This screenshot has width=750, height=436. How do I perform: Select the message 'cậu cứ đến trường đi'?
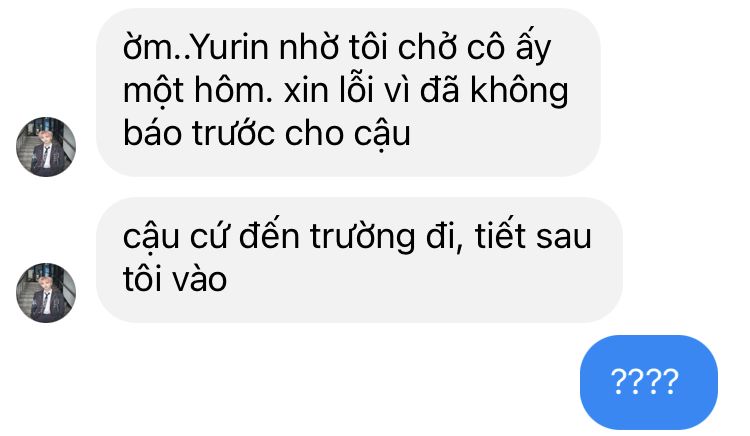coord(359,260)
